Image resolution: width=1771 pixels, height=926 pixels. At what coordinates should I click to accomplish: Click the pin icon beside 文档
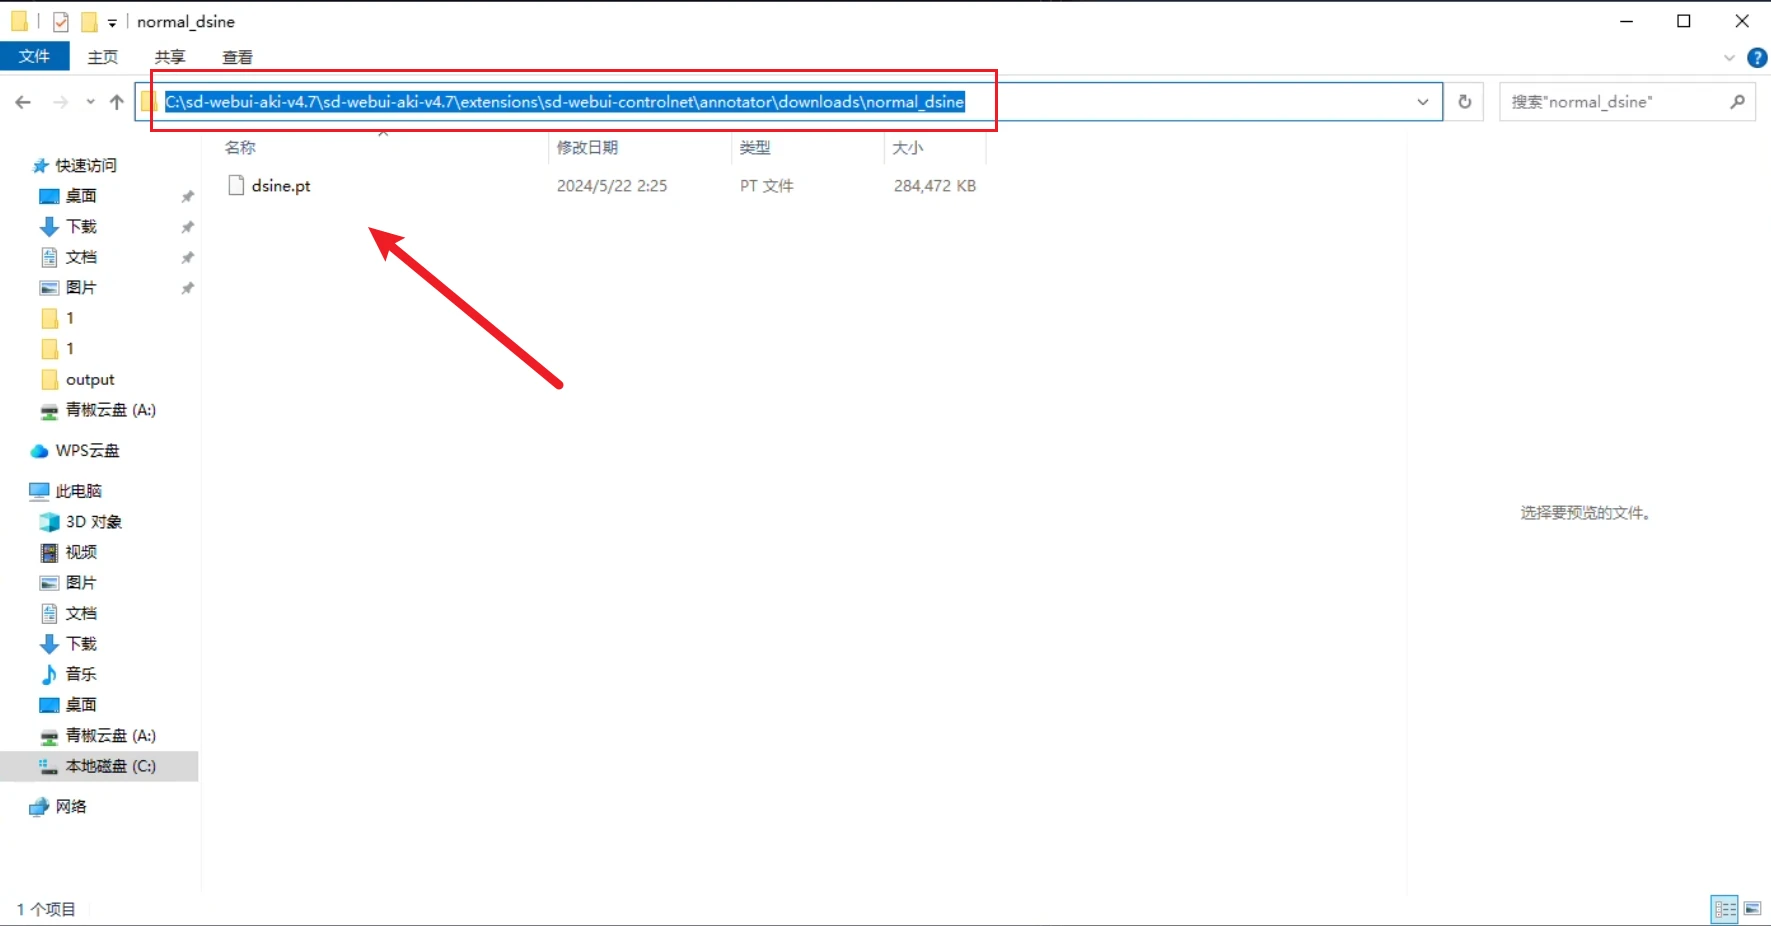[x=187, y=258]
